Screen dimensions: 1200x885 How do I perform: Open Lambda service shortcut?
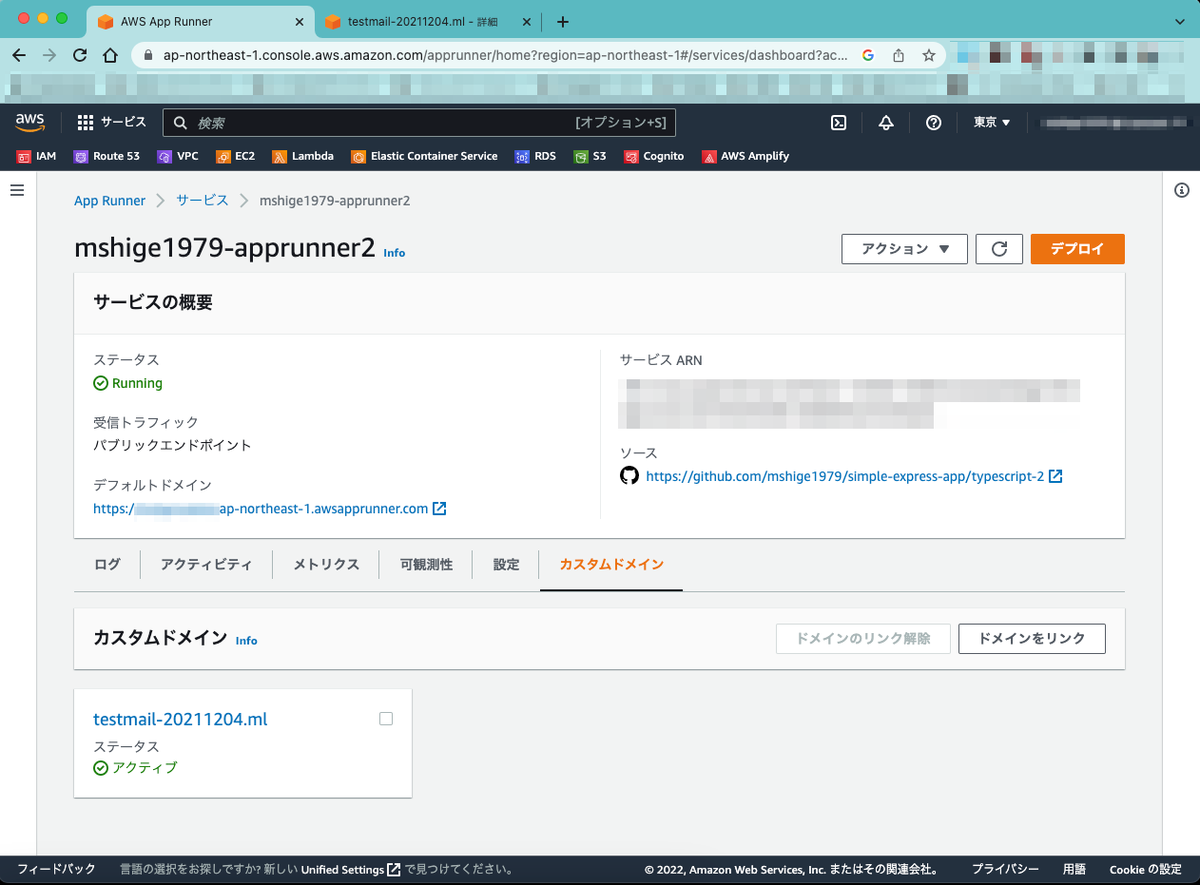click(303, 156)
